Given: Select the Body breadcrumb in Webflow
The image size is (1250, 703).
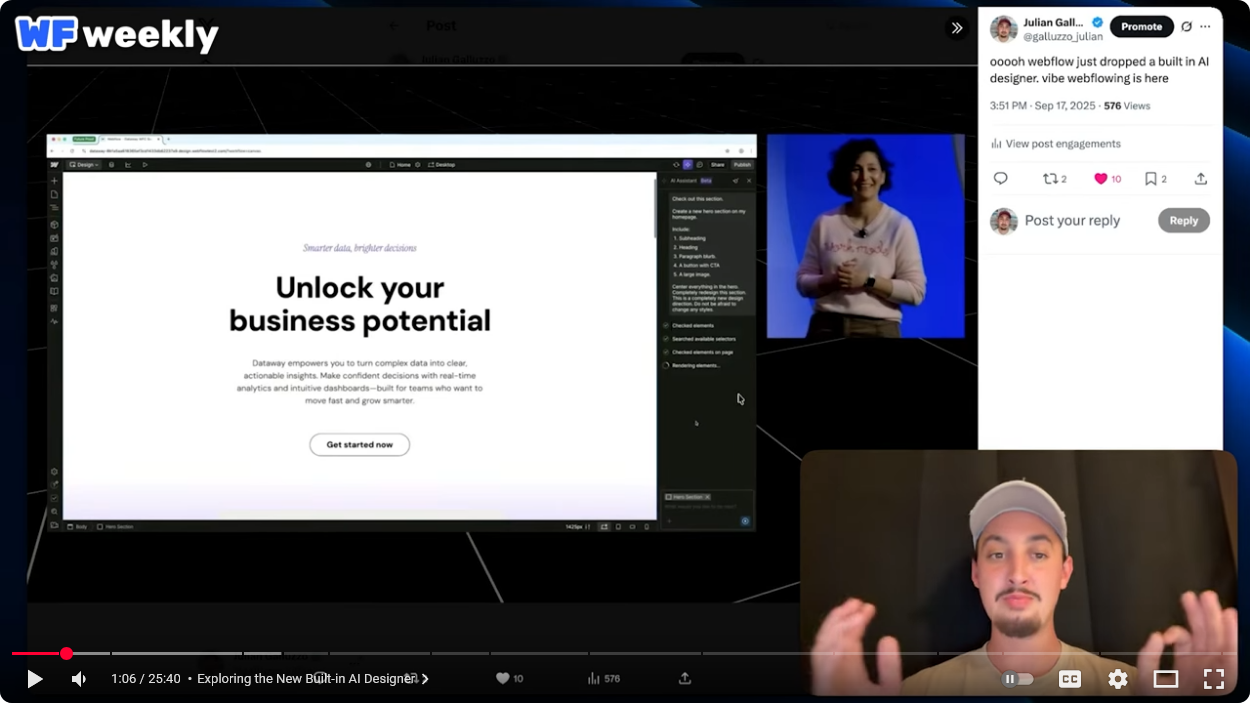Looking at the screenshot, I should pyautogui.click(x=77, y=527).
